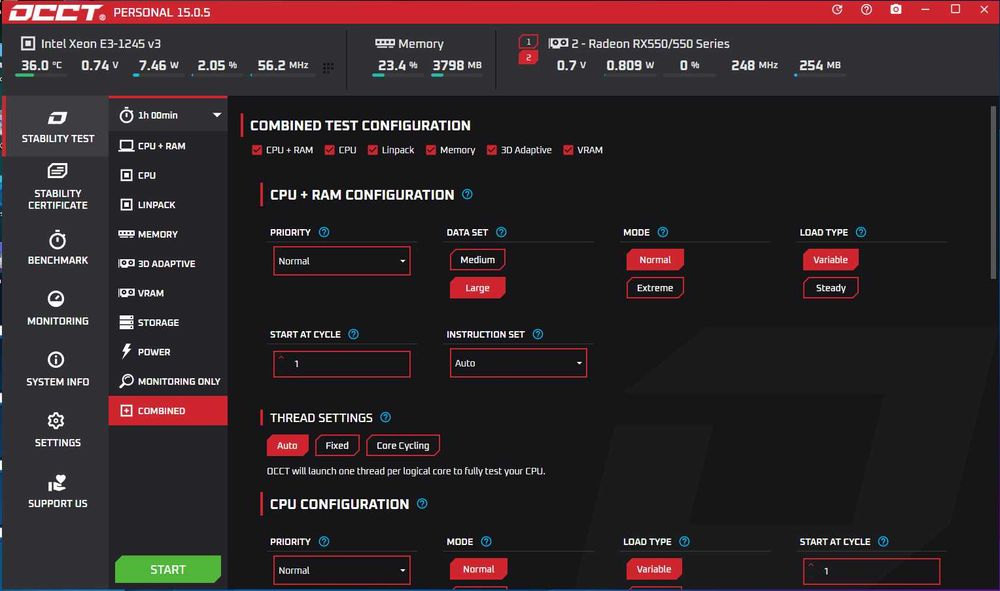Click help icon beside CPU + RAM Mode
Image resolution: width=1000 pixels, height=591 pixels.
663,232
